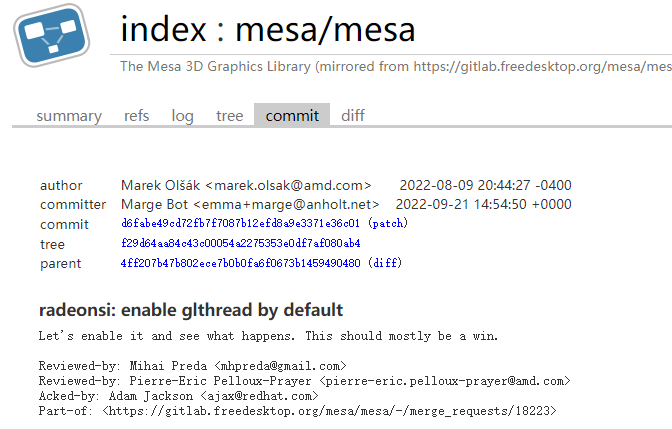672x429 pixels.
Task: Click author name Marek Olšák
Action: coord(160,185)
